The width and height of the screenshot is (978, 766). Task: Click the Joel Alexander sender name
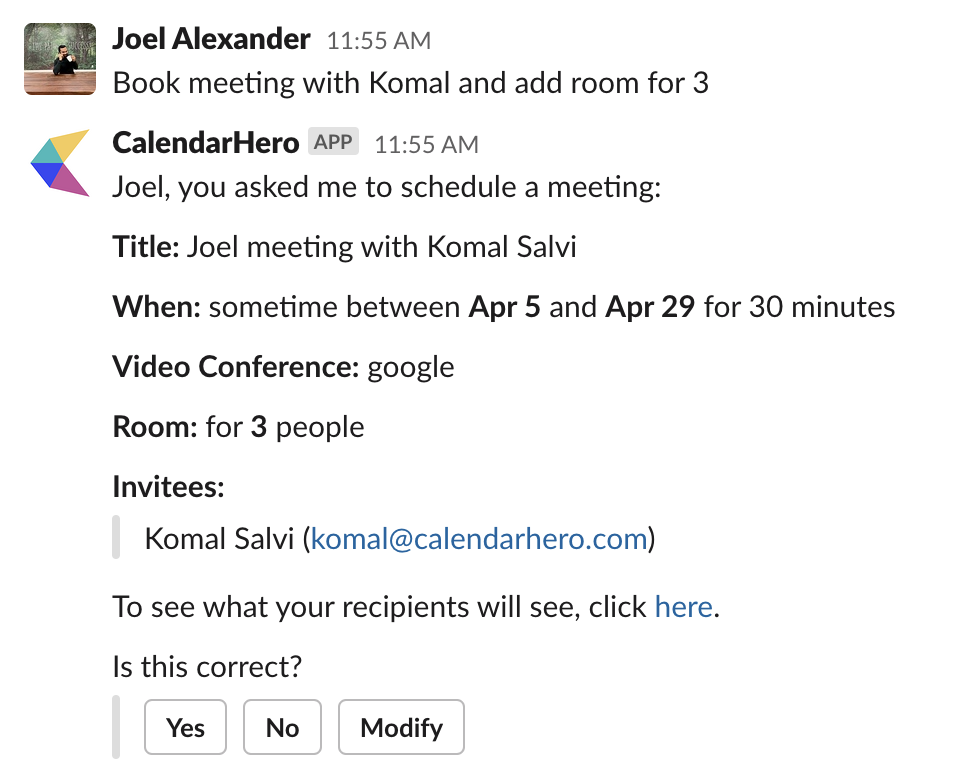pos(211,40)
